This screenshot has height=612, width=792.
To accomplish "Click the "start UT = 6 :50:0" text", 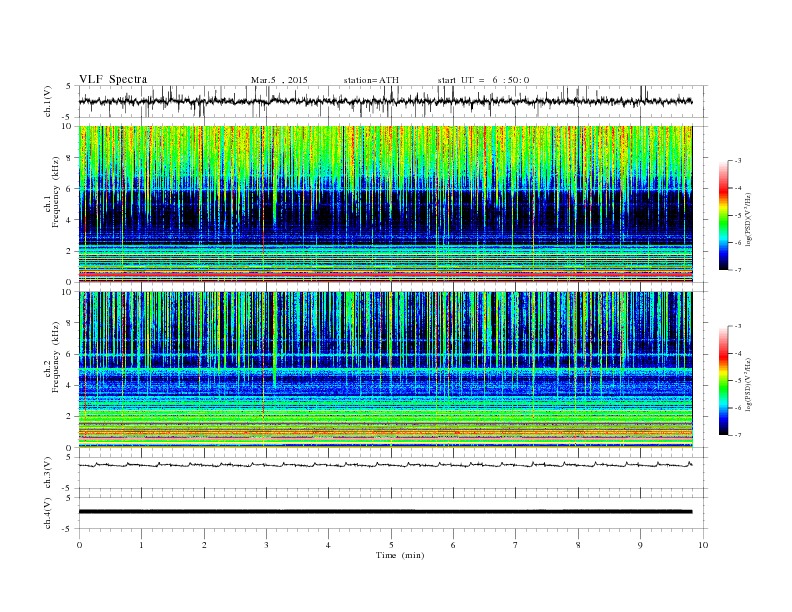I will coord(483,80).
